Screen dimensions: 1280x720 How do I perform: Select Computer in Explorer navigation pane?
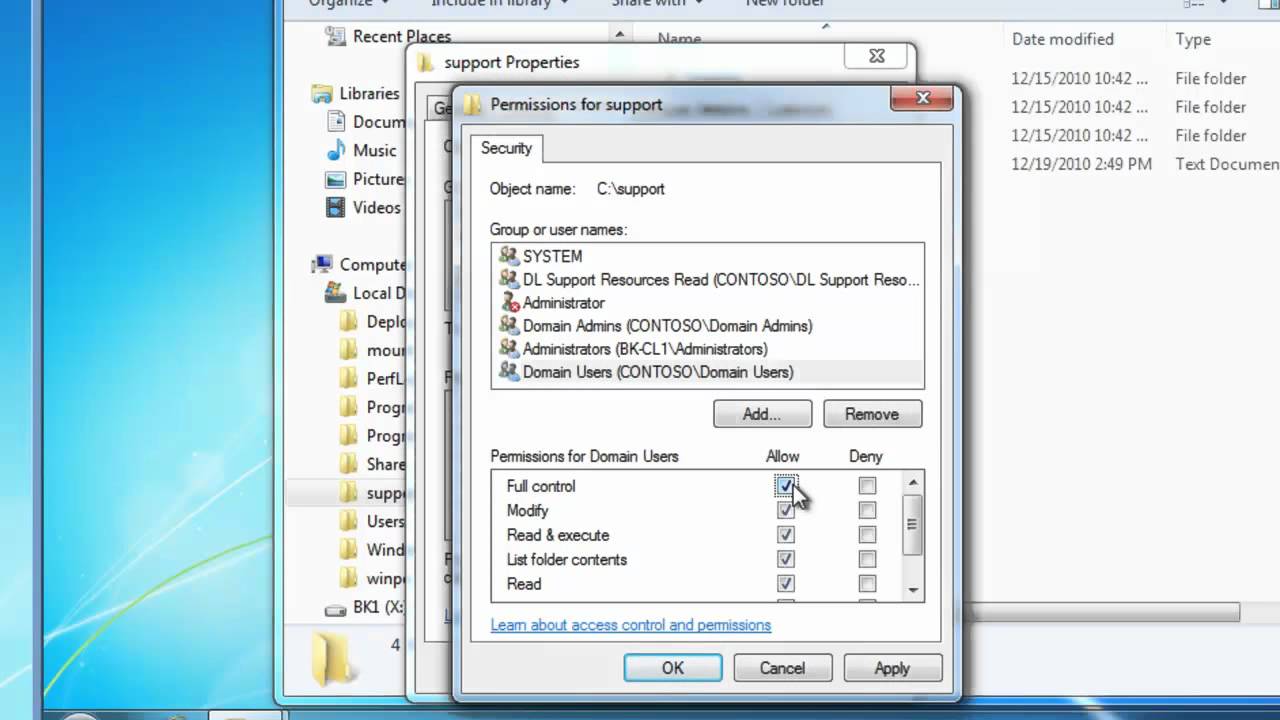(359, 264)
